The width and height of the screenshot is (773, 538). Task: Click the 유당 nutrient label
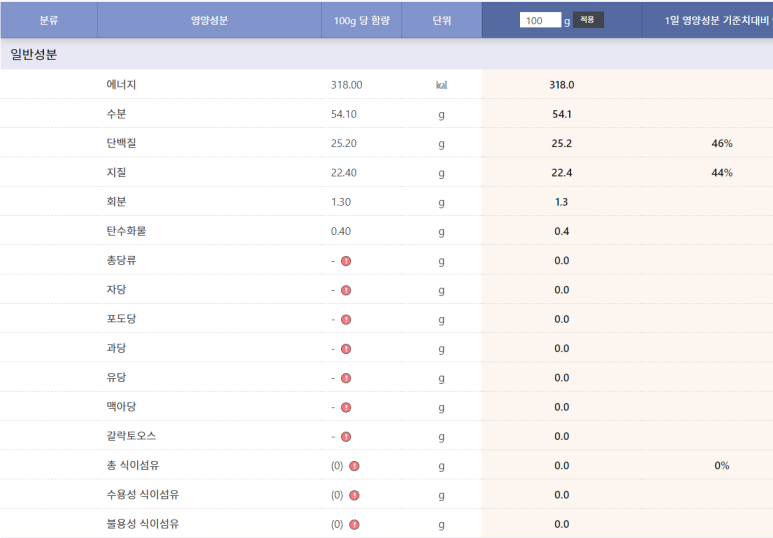pos(116,377)
